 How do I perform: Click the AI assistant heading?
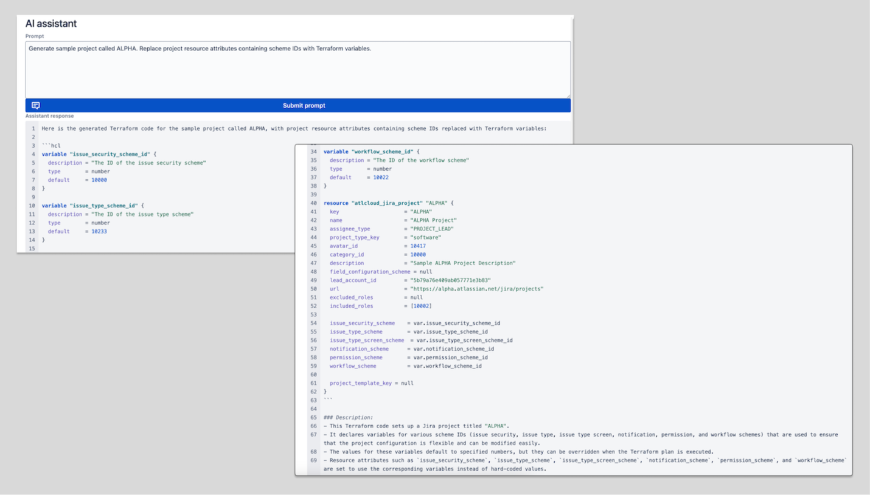coord(51,23)
